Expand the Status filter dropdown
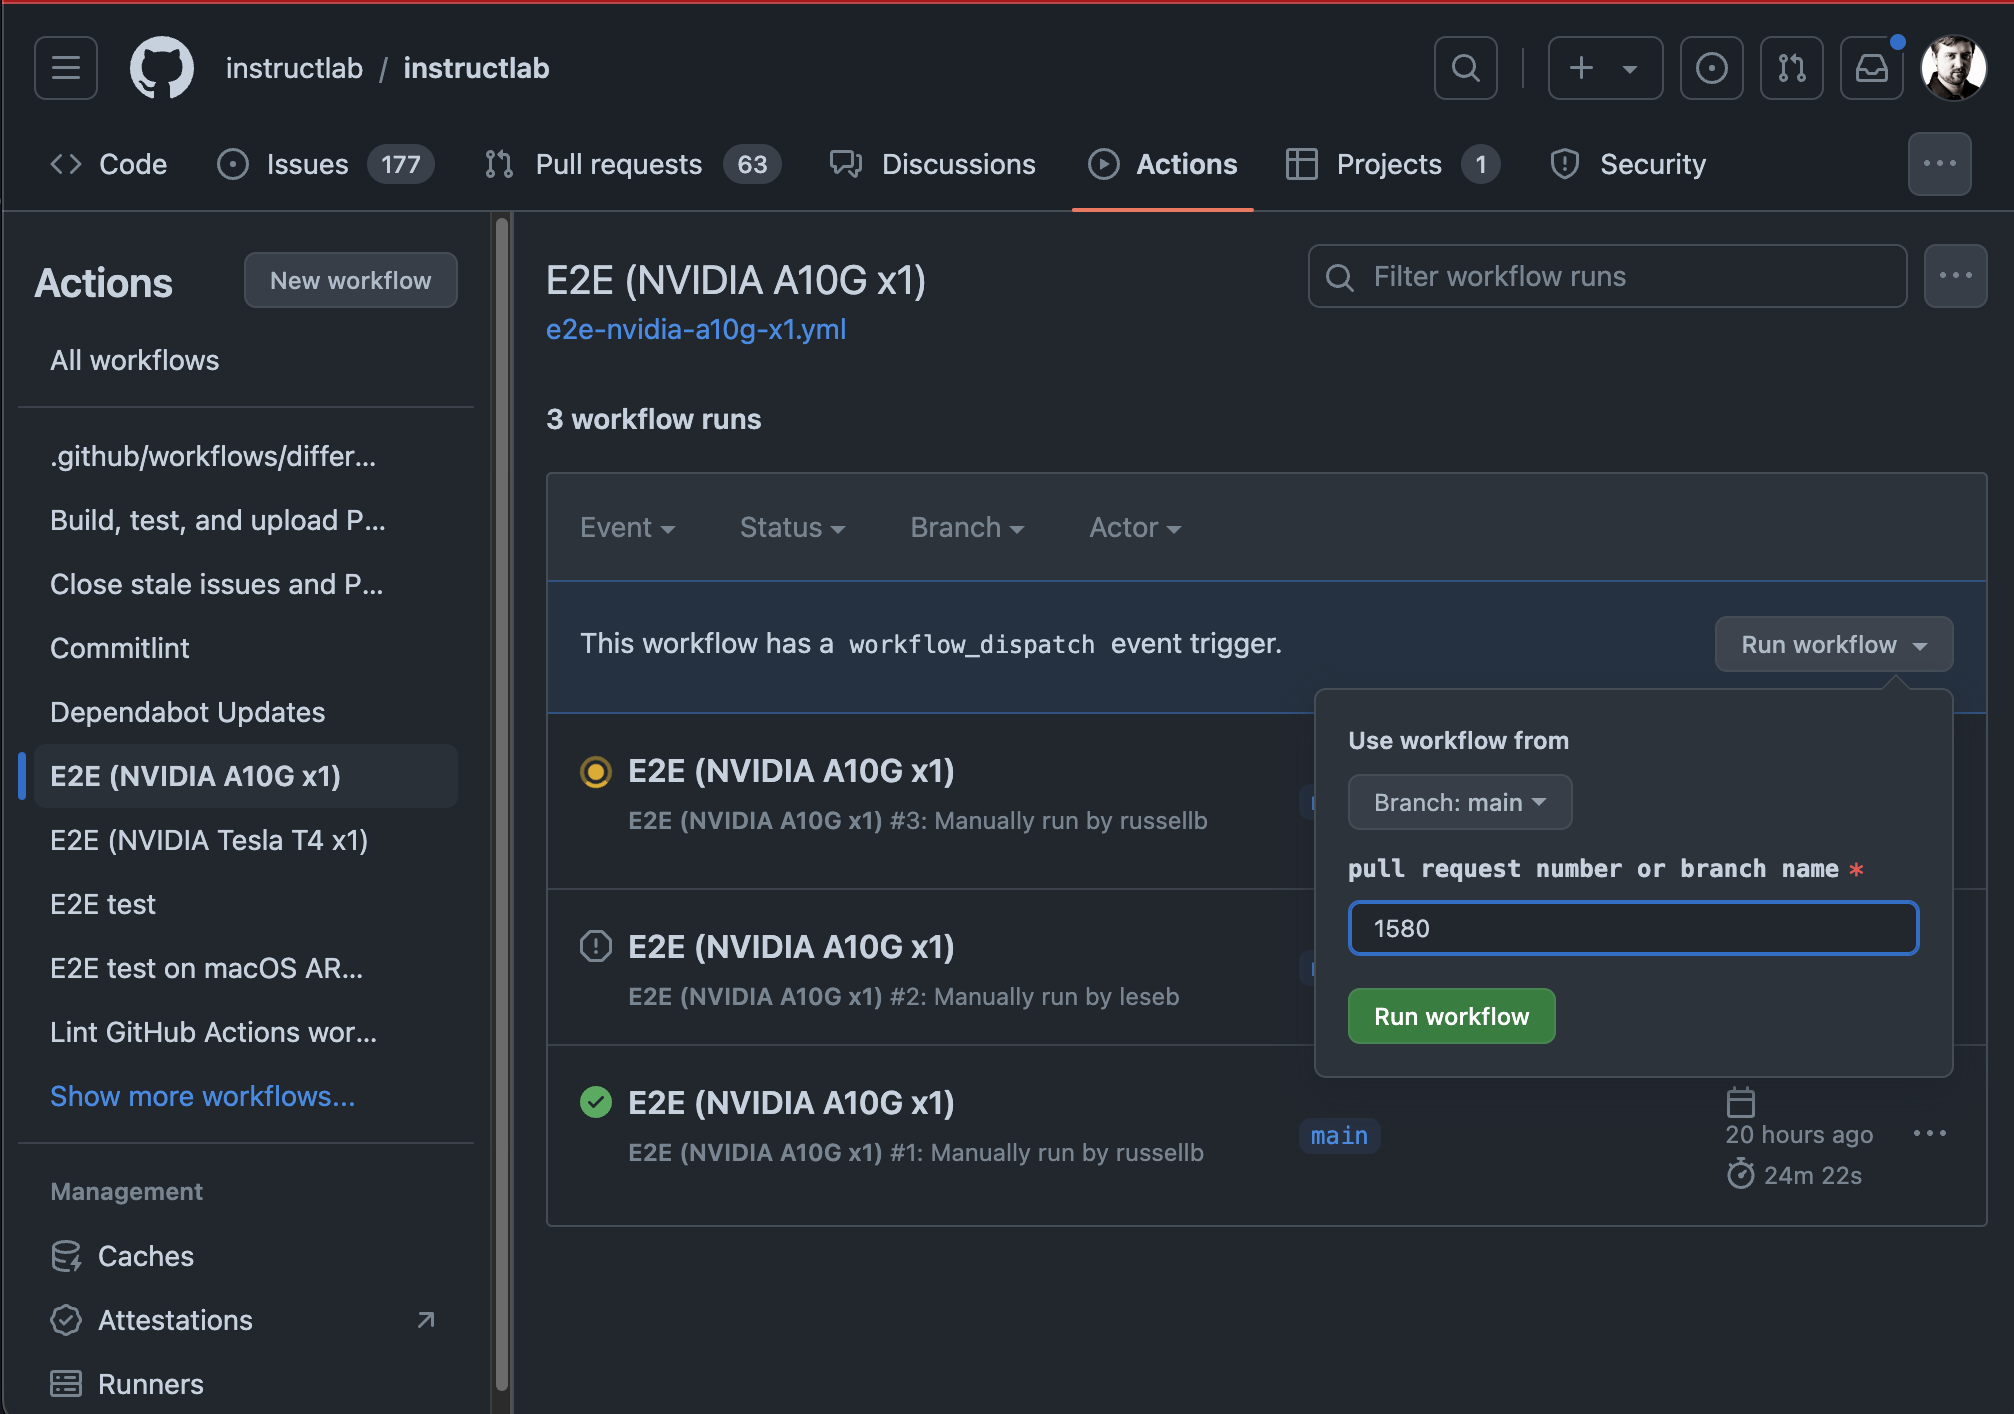 tap(793, 527)
